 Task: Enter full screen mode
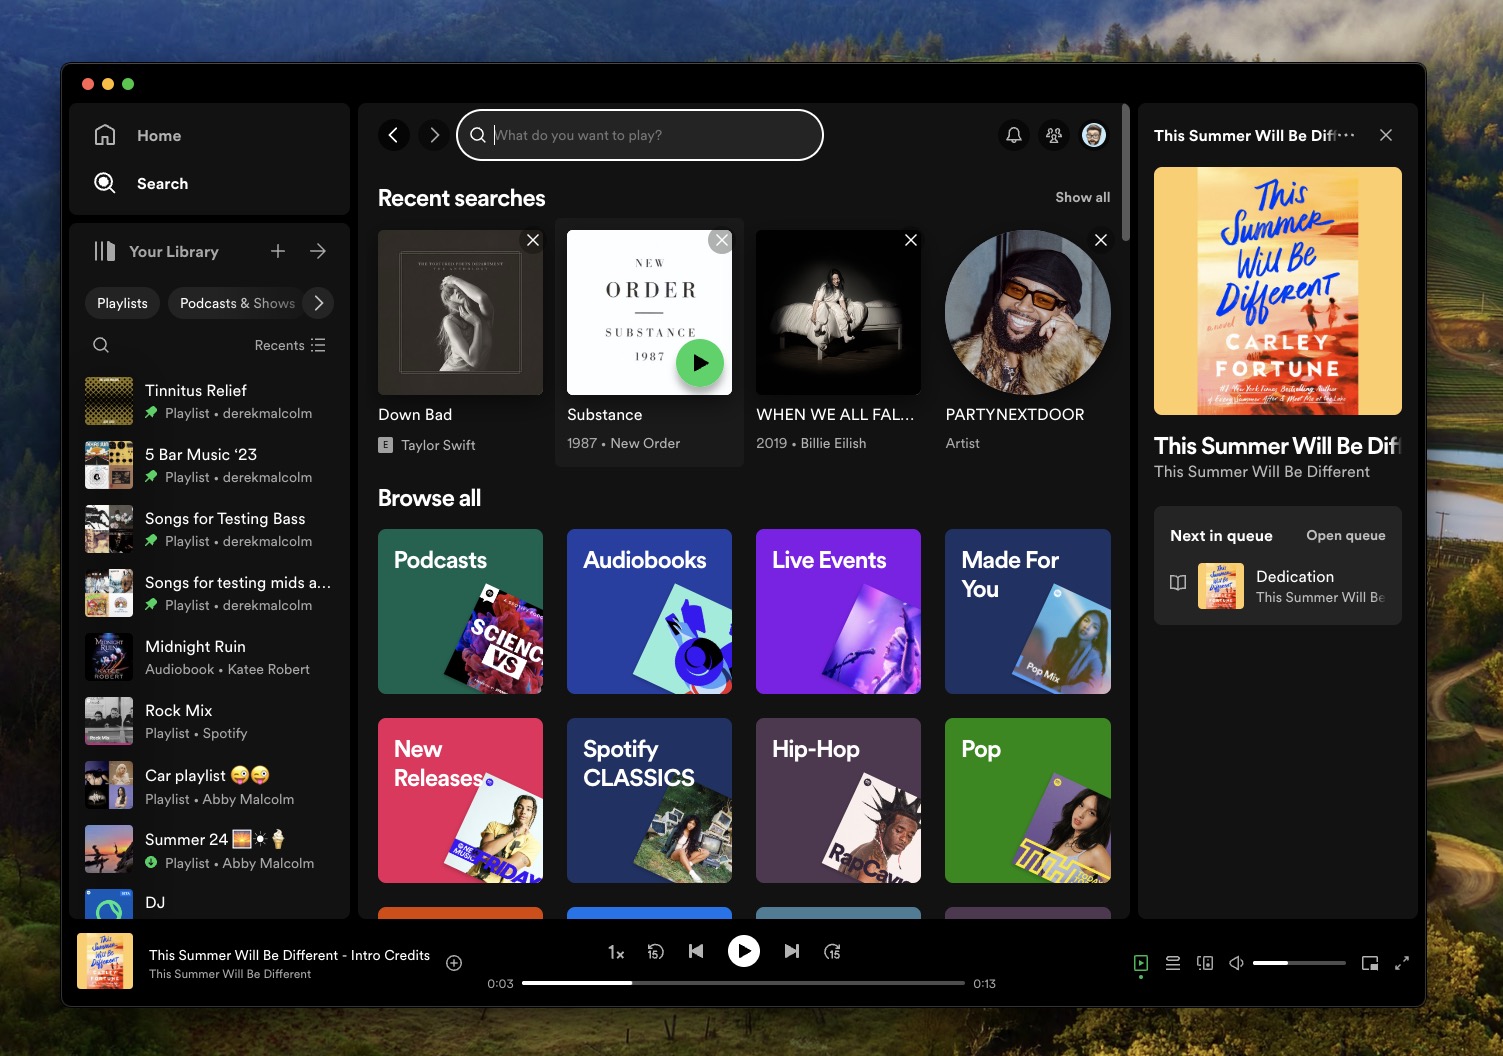click(1402, 963)
